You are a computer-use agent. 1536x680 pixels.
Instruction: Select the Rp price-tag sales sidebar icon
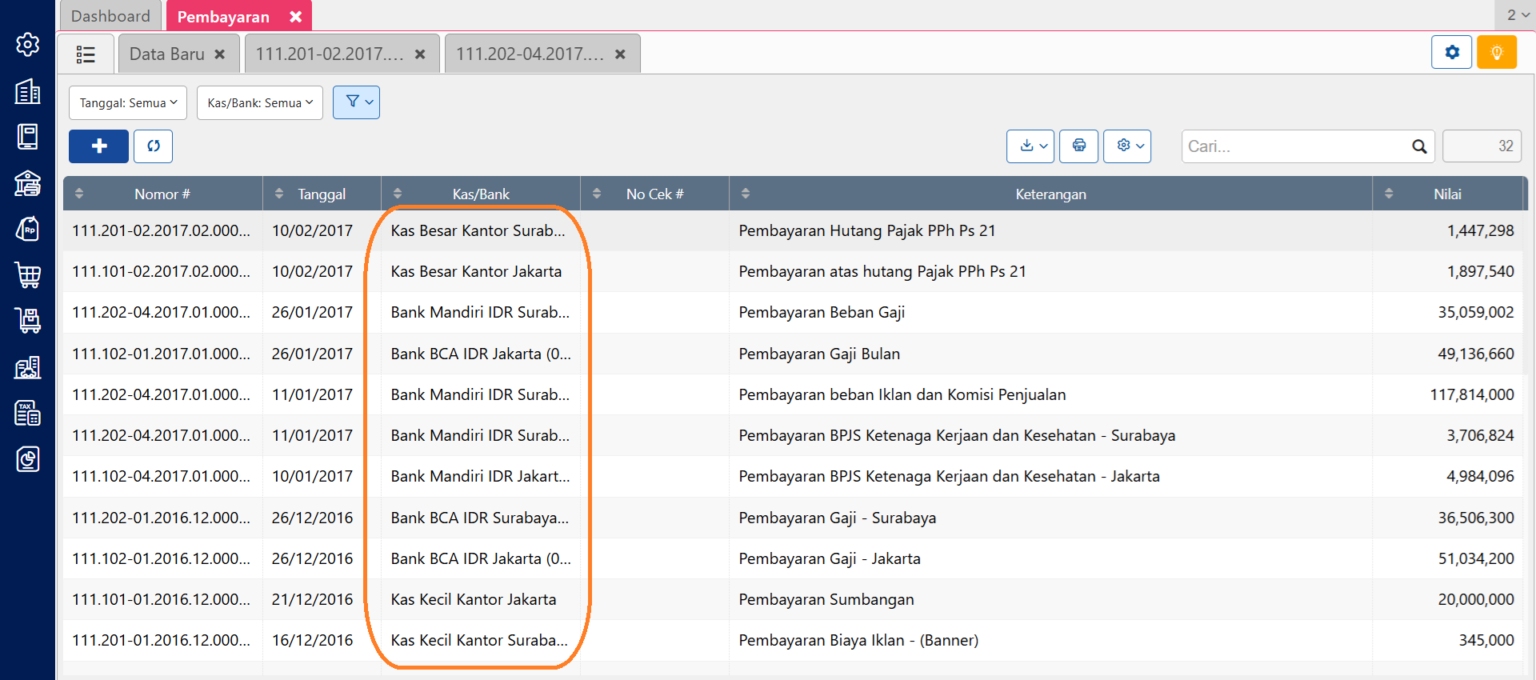click(x=27, y=229)
